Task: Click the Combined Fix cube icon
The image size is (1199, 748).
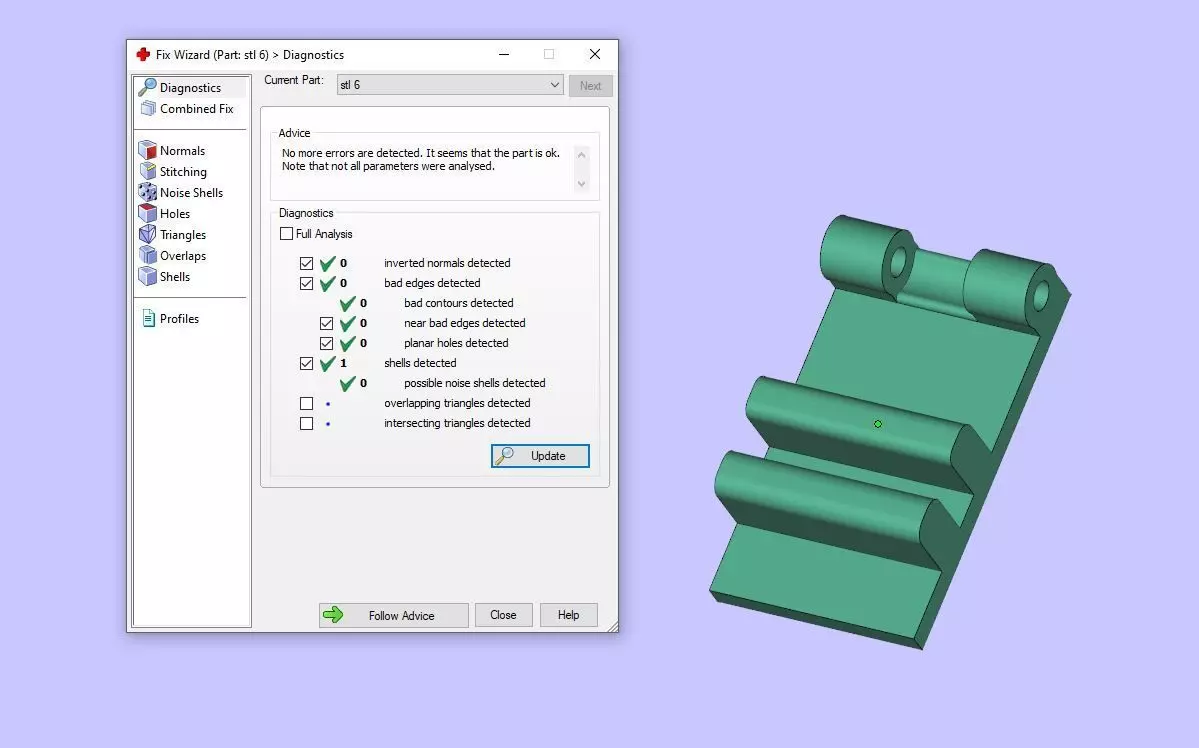Action: 148,109
